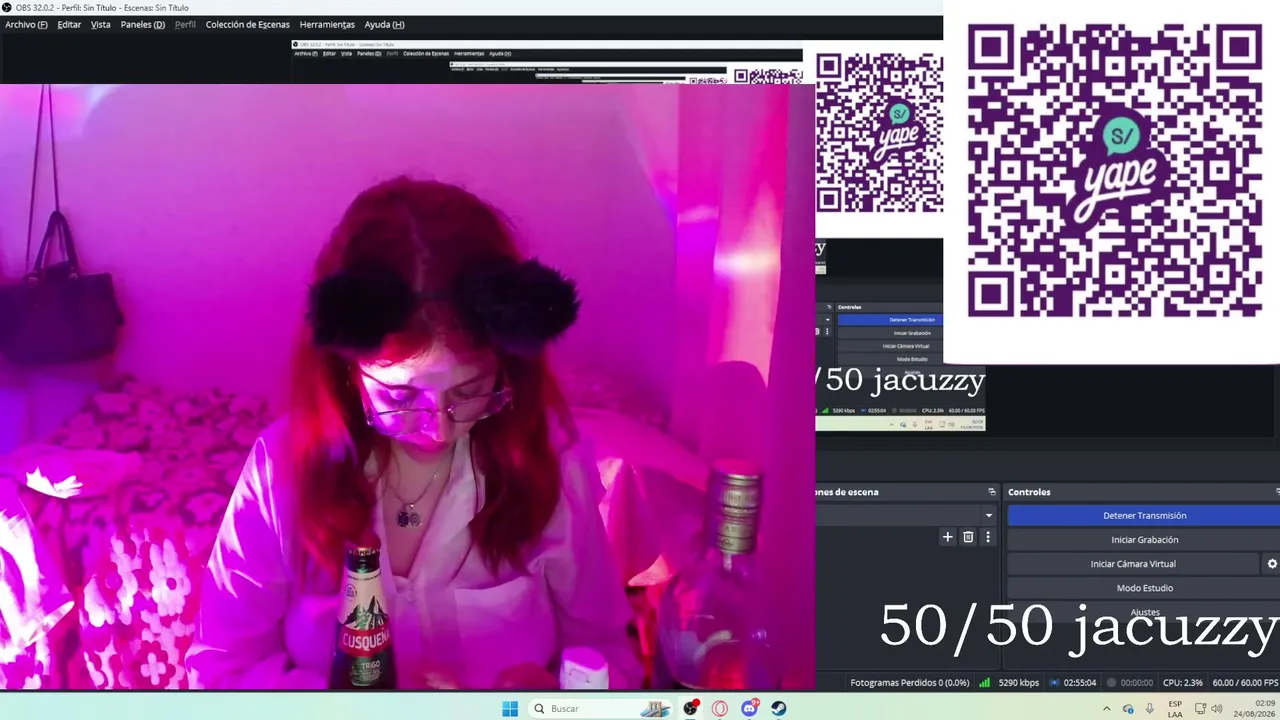
Task: Click the 5290 kbps bitrate readout
Action: point(1018,683)
